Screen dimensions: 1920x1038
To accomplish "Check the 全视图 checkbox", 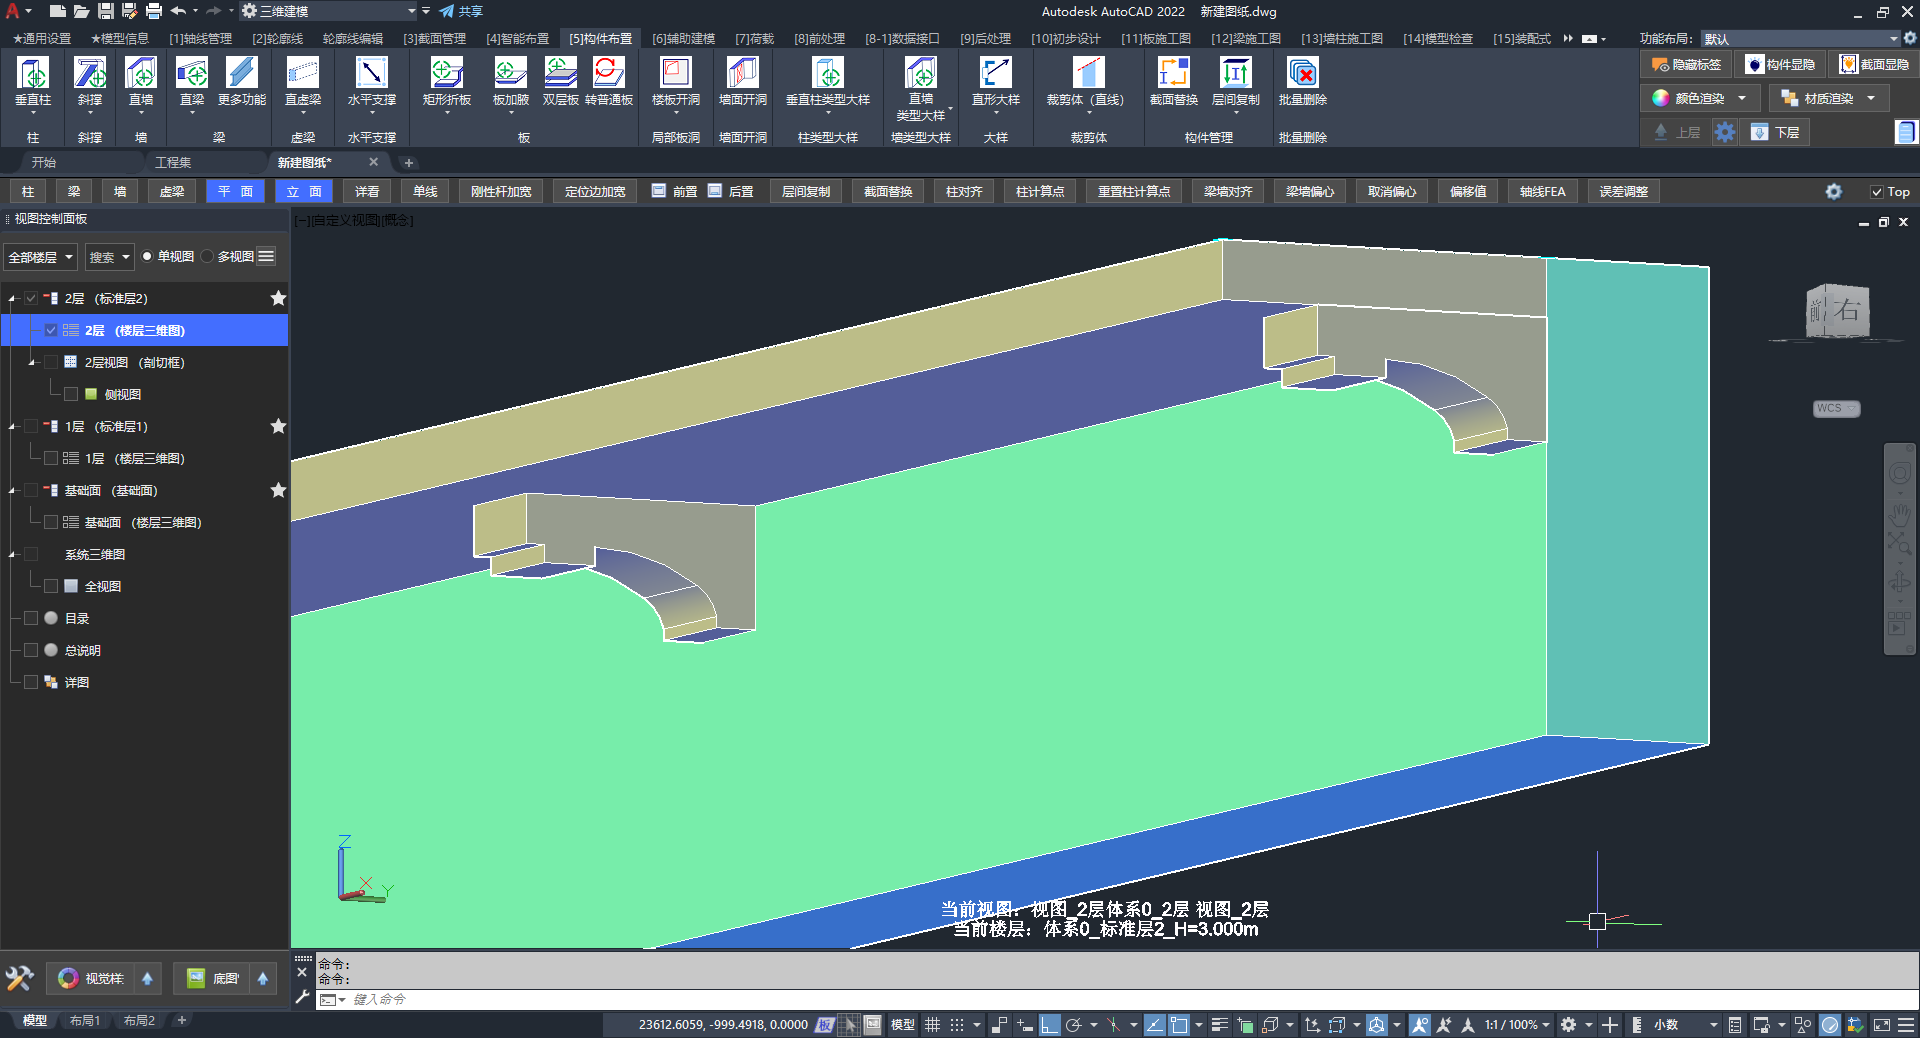I will (x=51, y=587).
